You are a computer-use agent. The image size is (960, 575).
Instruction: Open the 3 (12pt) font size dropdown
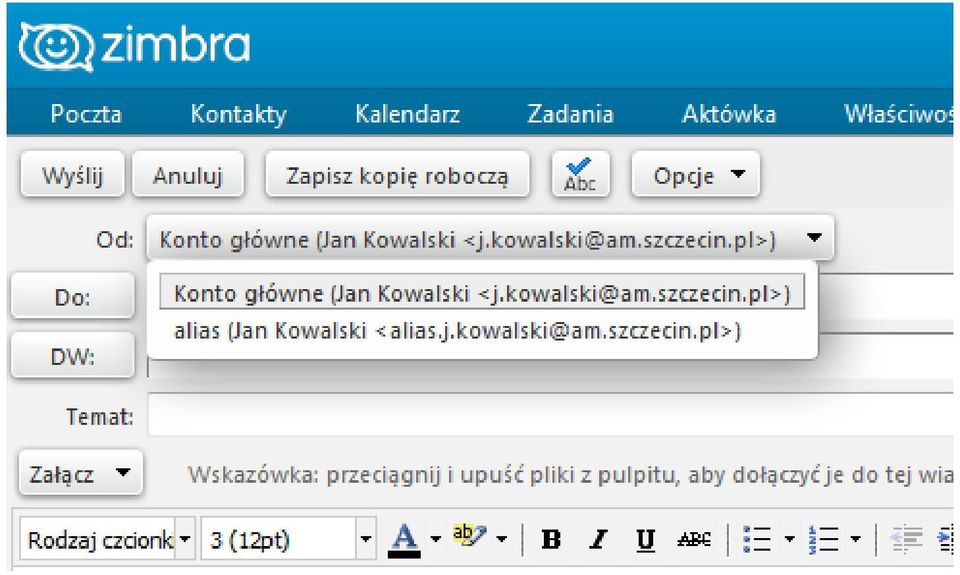point(288,539)
